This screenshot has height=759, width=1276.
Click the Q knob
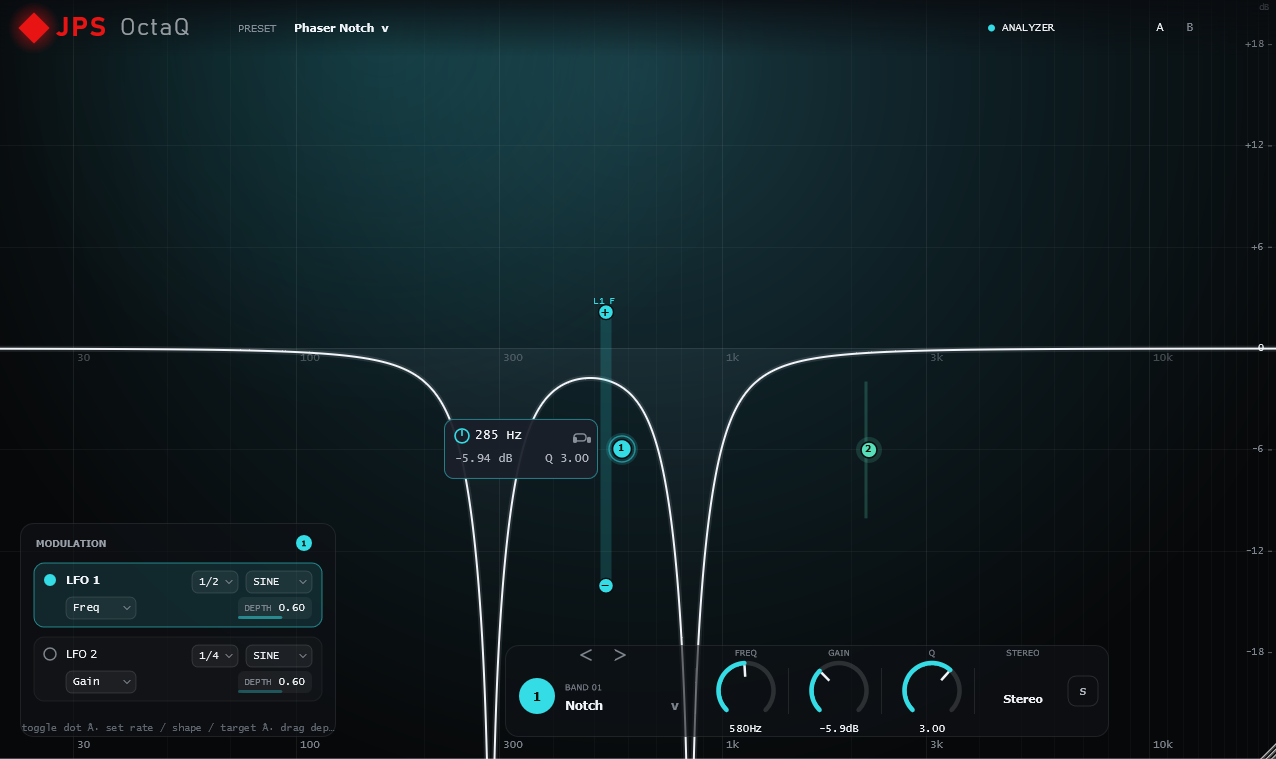pos(932,690)
